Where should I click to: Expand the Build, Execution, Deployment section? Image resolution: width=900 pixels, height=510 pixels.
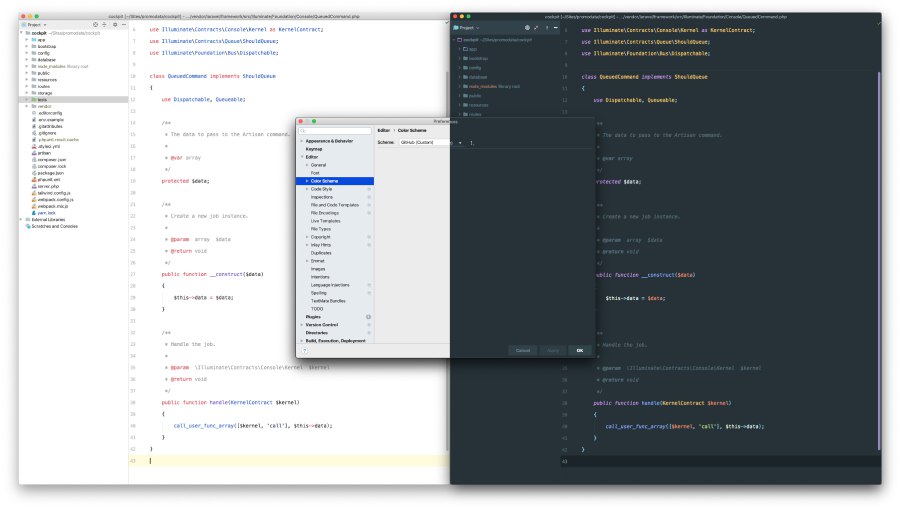(302, 341)
